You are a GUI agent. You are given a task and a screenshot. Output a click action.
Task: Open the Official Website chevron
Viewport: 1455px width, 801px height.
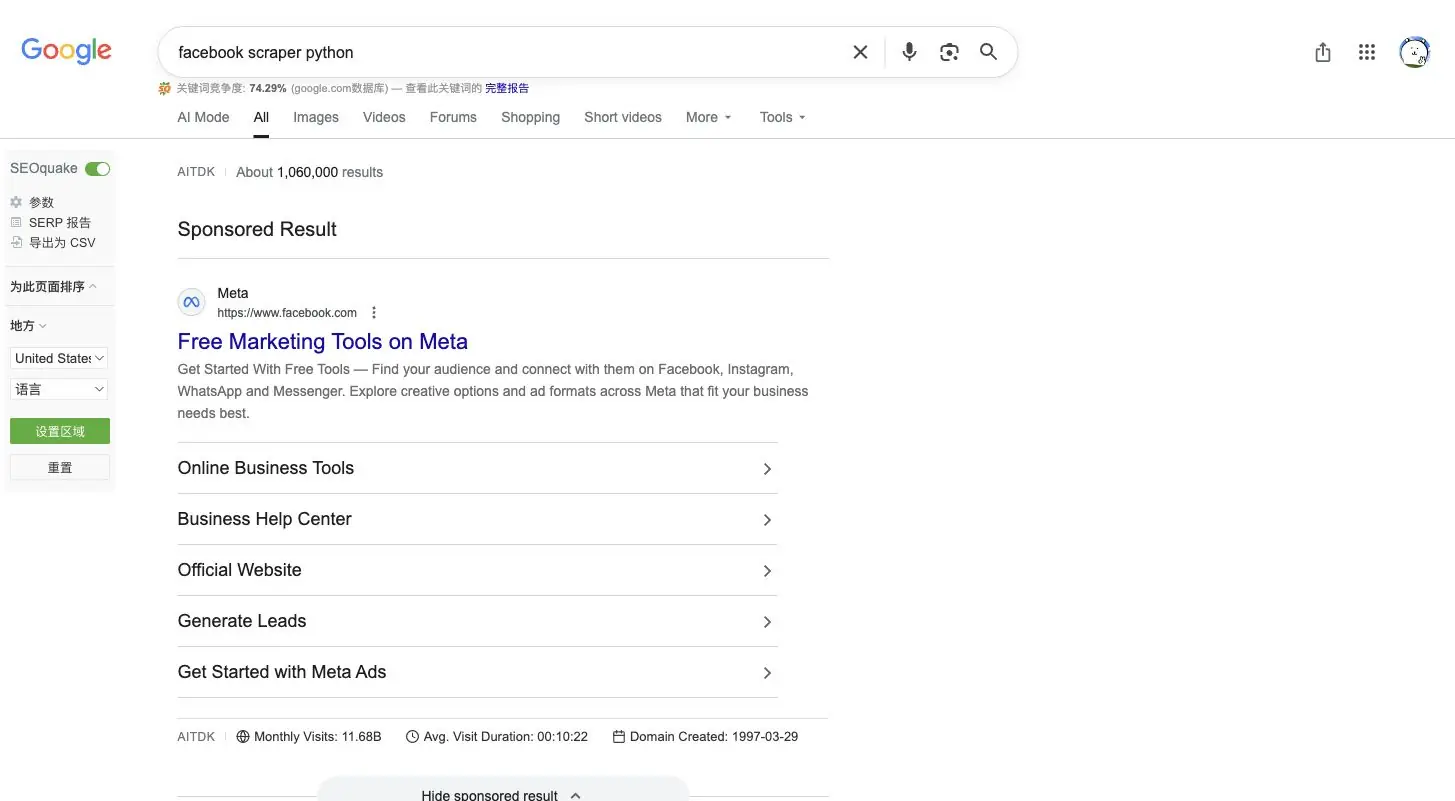tap(767, 571)
